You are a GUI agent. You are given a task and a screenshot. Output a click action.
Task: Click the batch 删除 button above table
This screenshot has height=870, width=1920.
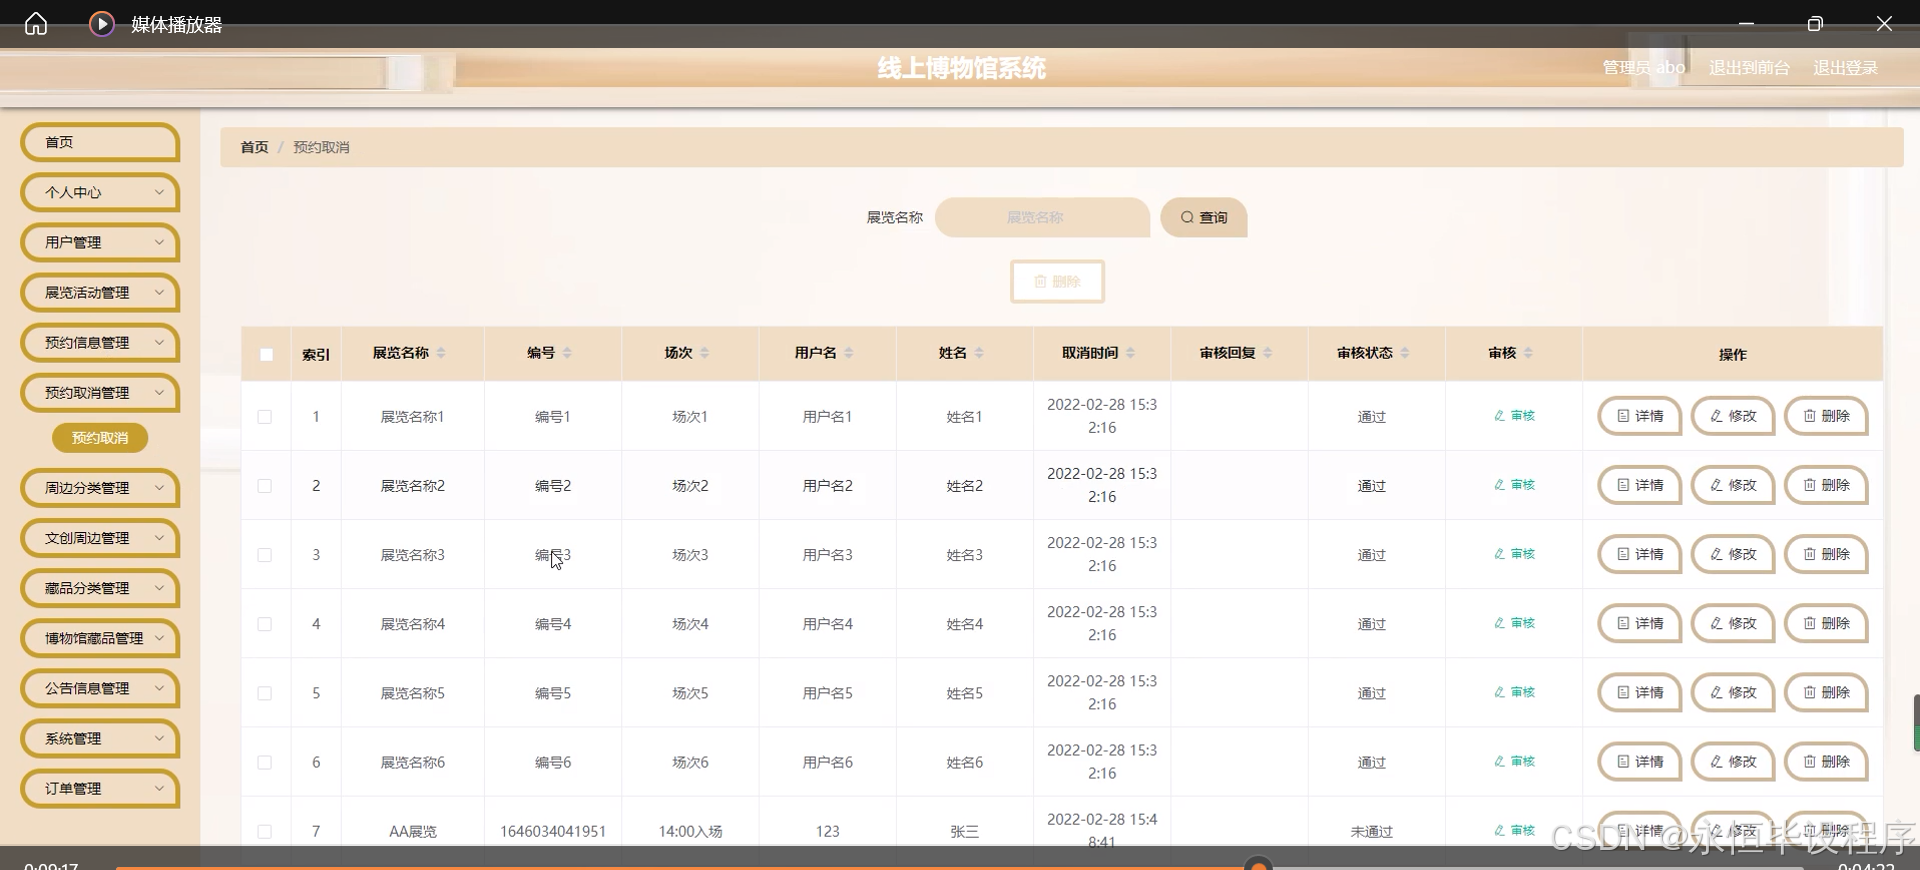1057,282
